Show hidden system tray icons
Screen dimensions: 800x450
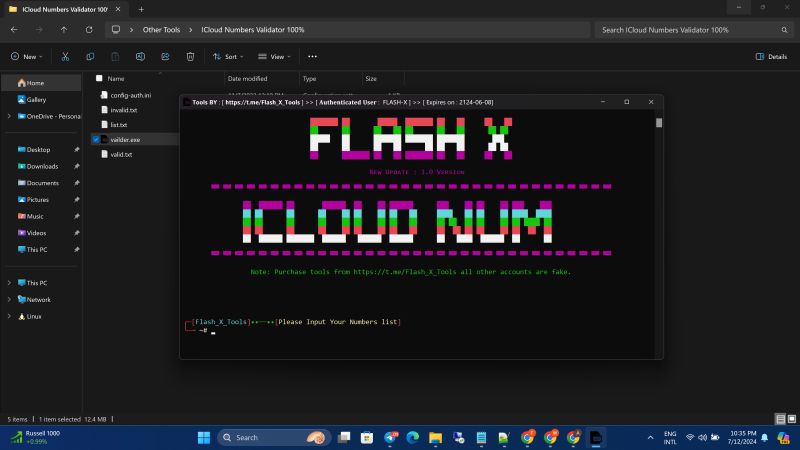pos(651,437)
